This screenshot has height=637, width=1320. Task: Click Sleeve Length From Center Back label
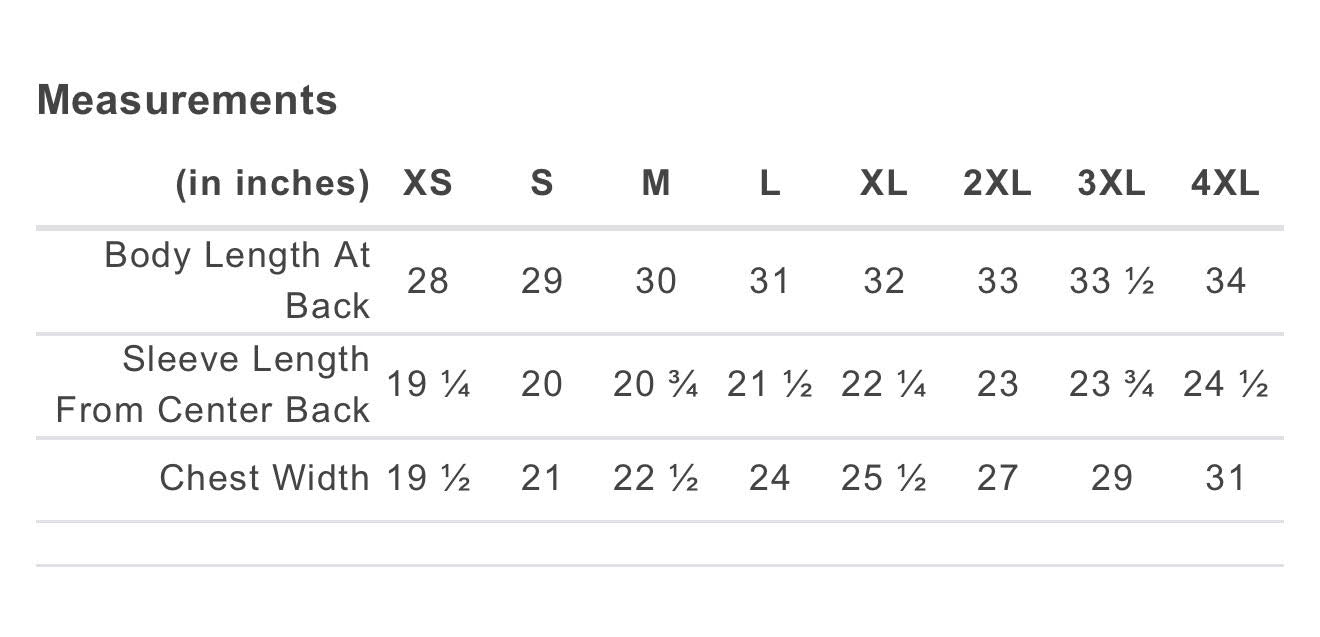click(213, 384)
